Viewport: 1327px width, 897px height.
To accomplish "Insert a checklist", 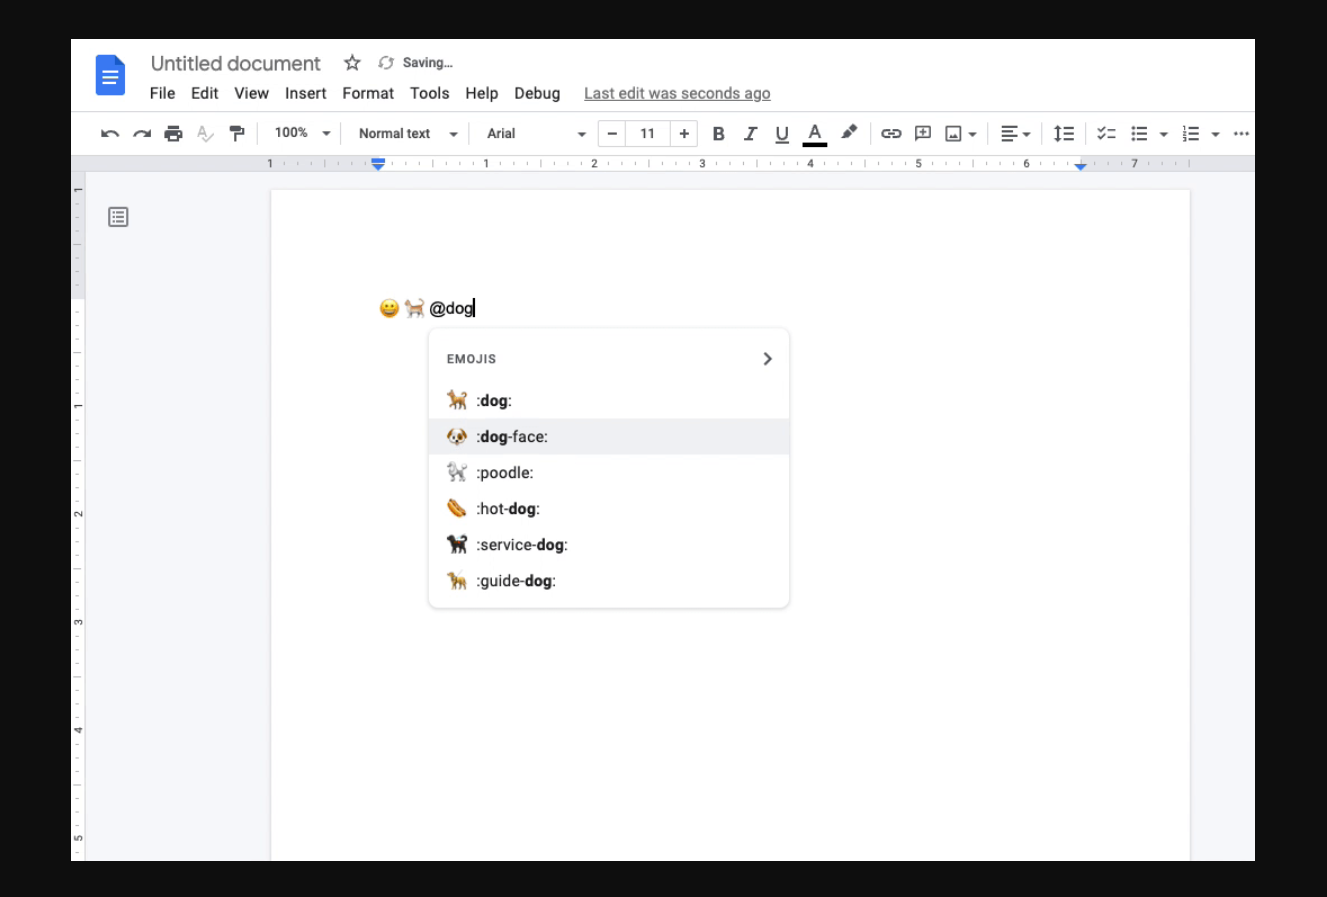I will (1106, 134).
